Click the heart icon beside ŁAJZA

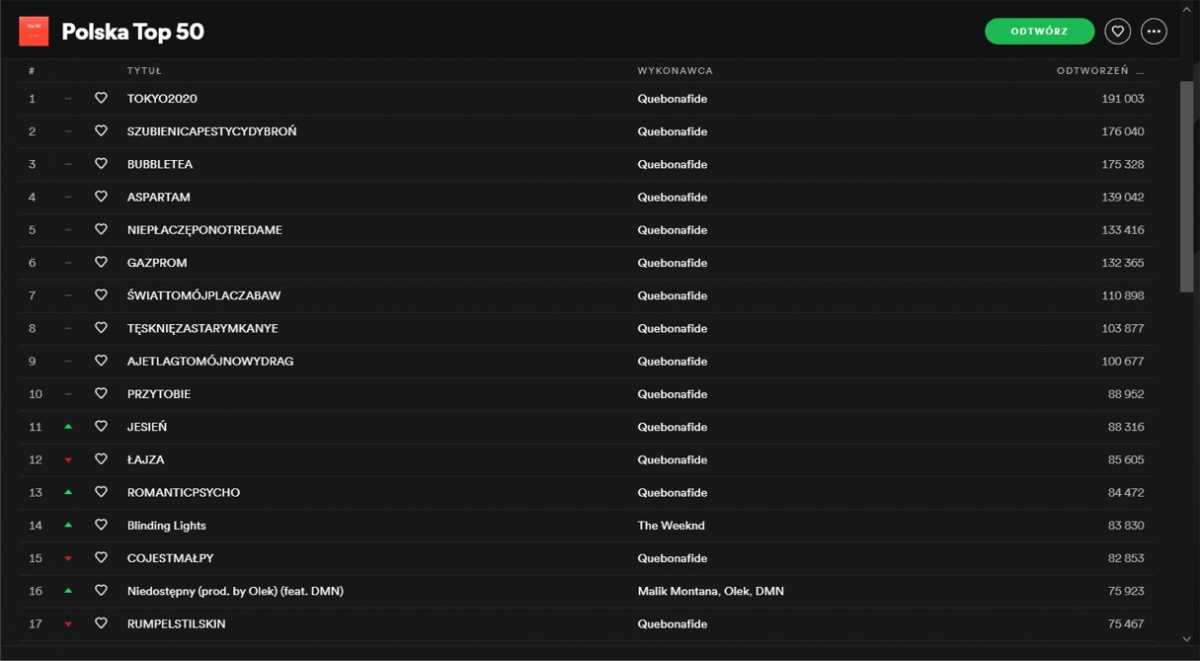point(101,460)
